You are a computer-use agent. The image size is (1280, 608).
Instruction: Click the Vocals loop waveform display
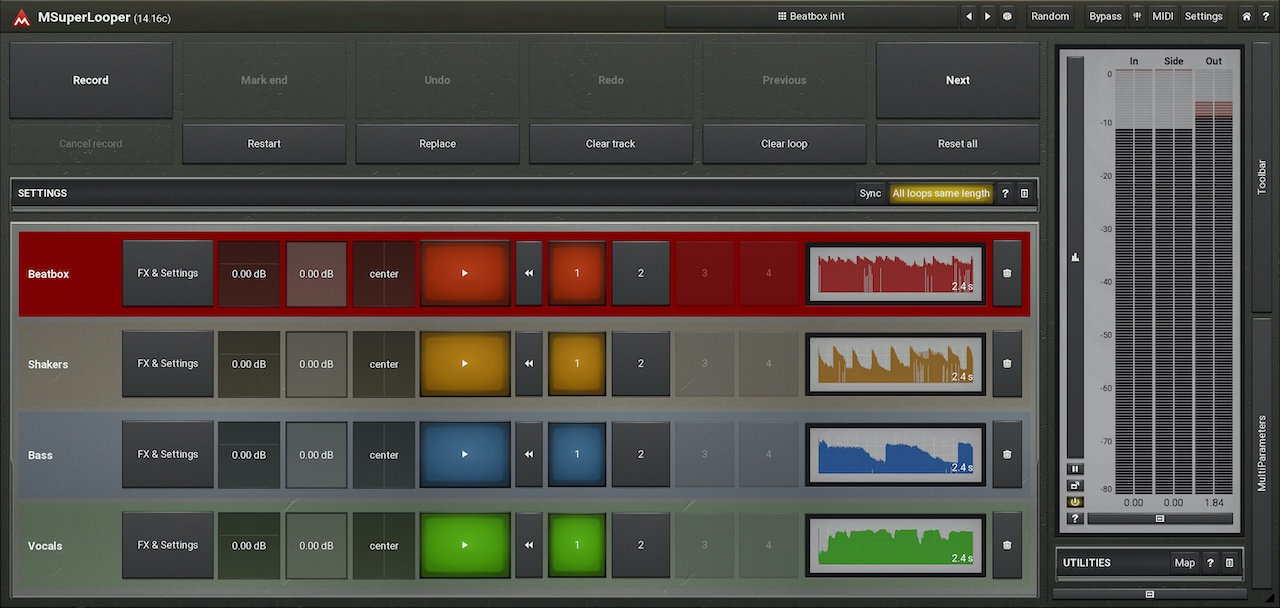895,546
